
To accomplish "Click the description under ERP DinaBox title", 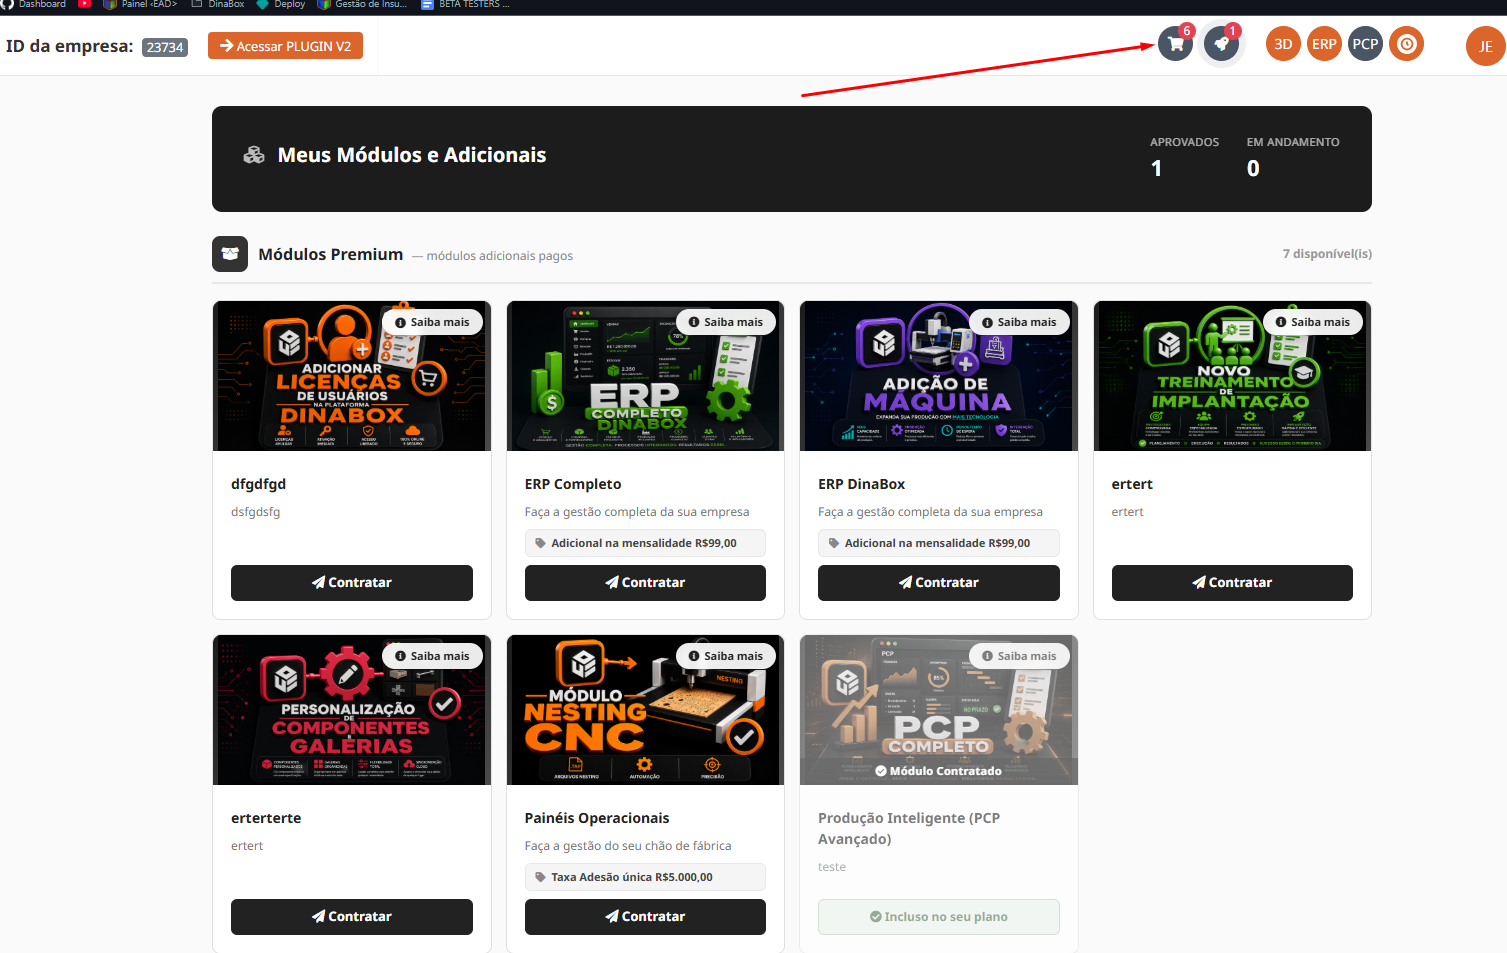I will point(930,512).
